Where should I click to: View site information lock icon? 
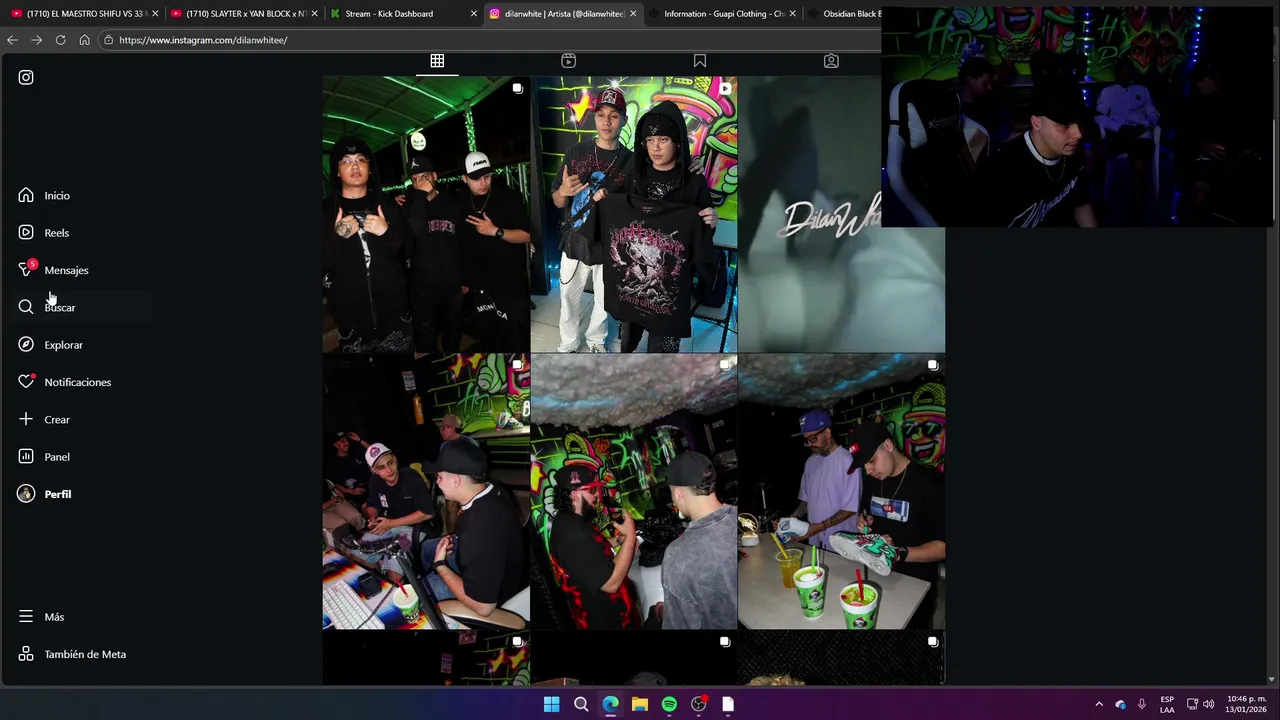pyautogui.click(x=108, y=40)
